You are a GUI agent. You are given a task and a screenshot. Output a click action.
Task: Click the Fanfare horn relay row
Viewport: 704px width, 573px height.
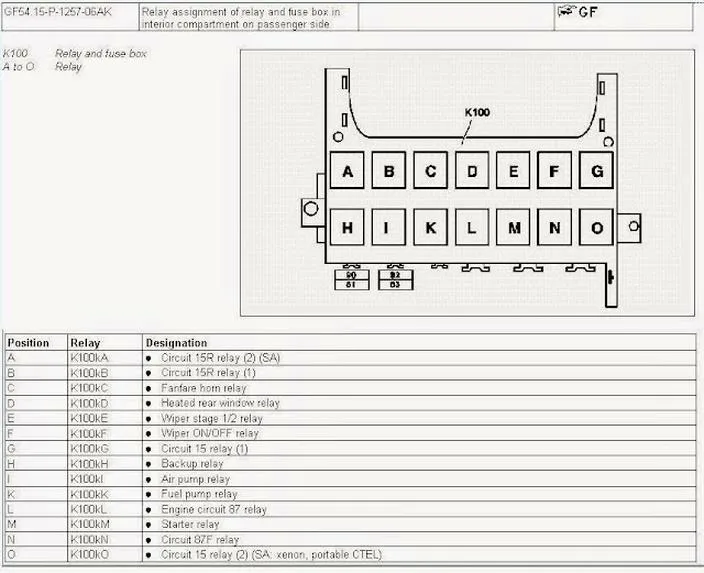(351, 388)
